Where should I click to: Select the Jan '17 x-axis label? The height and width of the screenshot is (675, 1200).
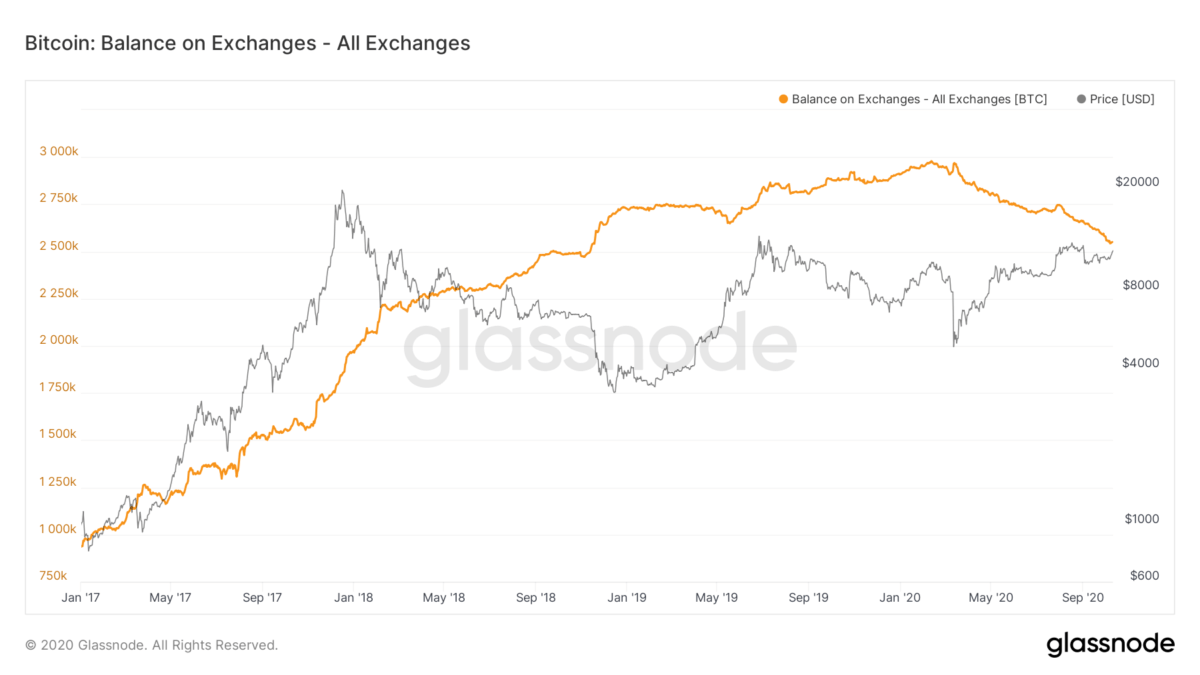click(79, 597)
